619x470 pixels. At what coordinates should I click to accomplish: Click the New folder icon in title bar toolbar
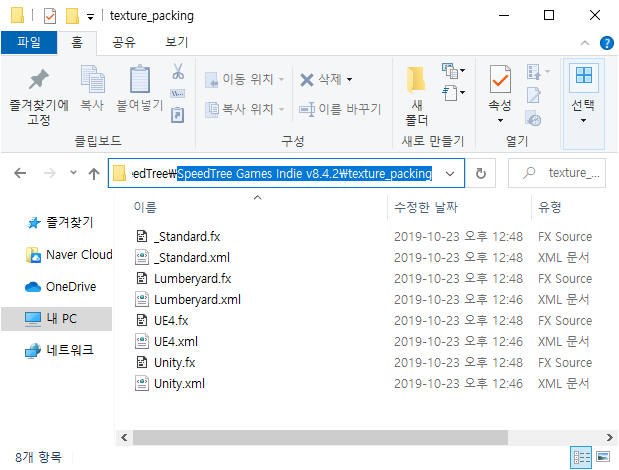(72, 16)
